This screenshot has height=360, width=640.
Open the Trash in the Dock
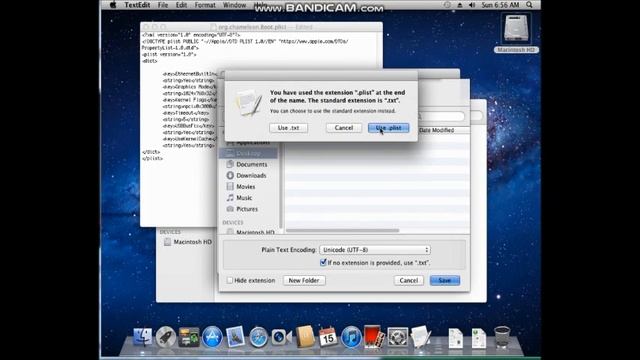(502, 337)
